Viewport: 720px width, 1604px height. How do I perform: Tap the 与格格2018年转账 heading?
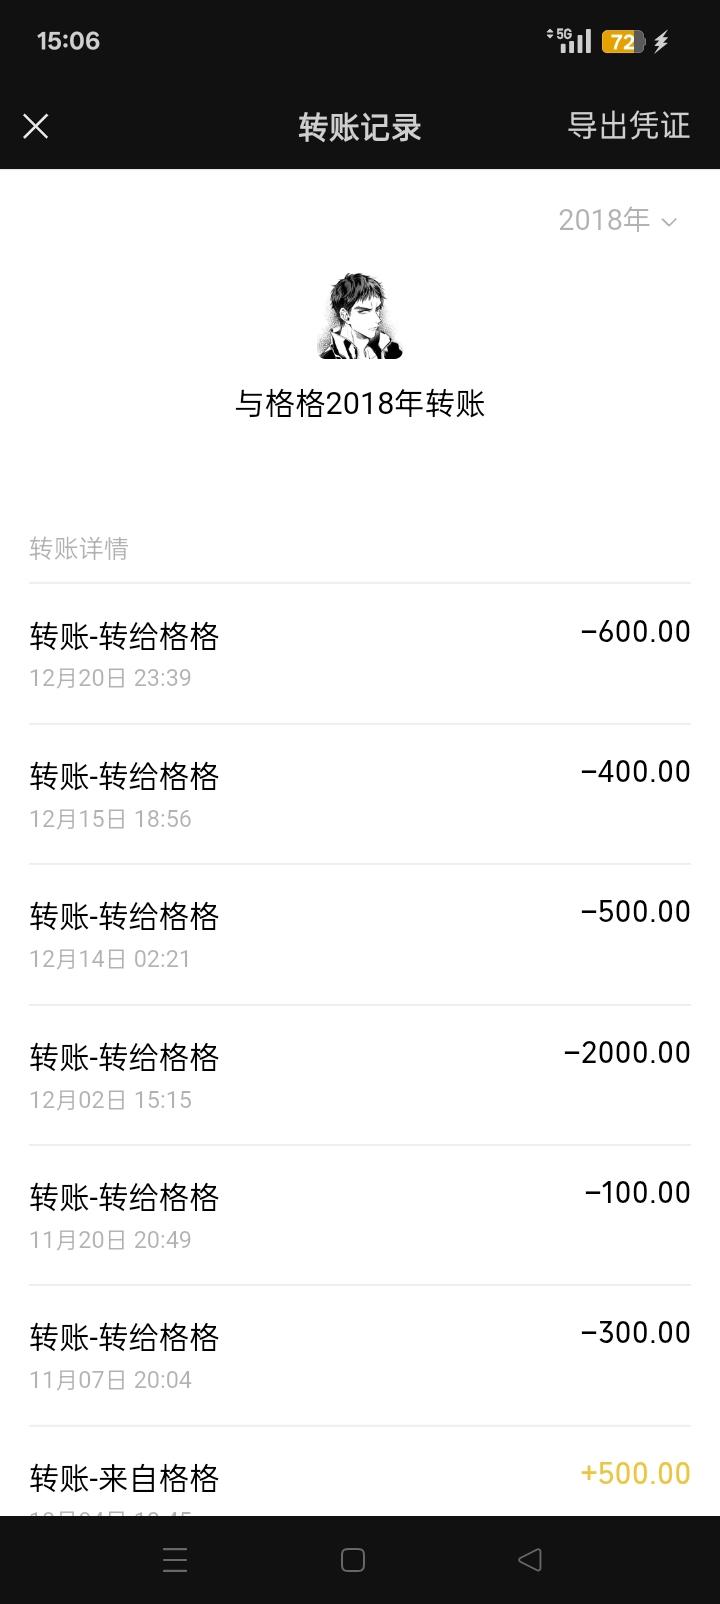[360, 404]
